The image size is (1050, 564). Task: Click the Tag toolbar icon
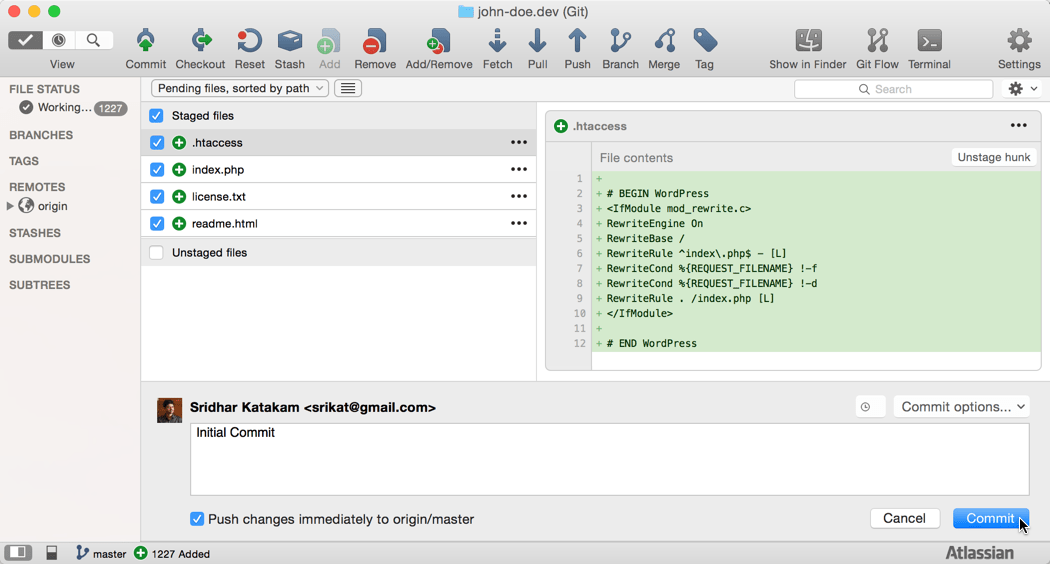click(705, 42)
